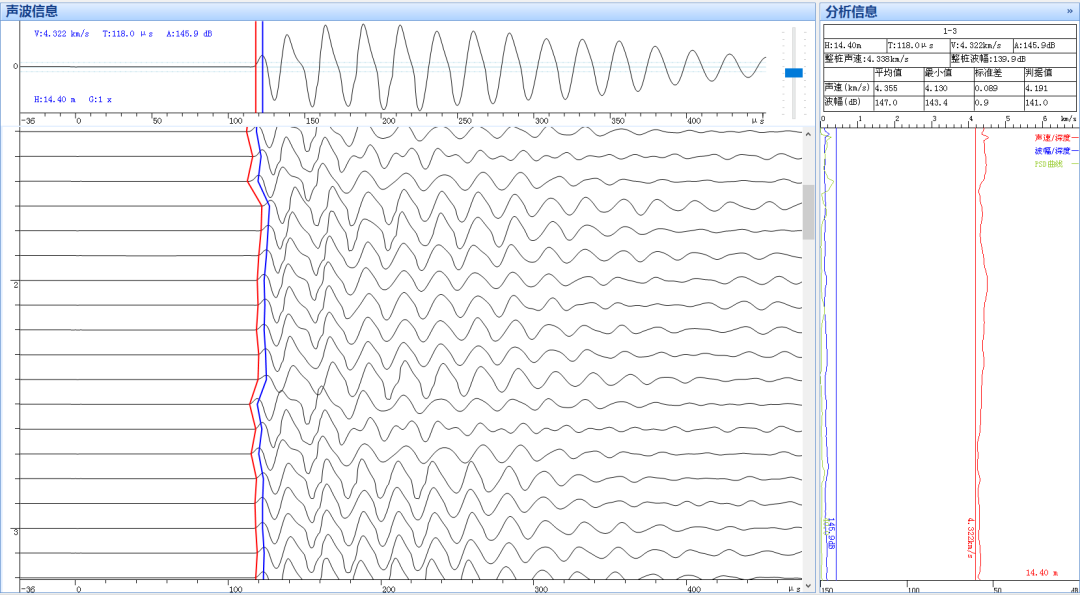Viewport: 1080px width, 595px height.
Task: Click the red 14.40 m depth label
Action: [x=1044, y=573]
